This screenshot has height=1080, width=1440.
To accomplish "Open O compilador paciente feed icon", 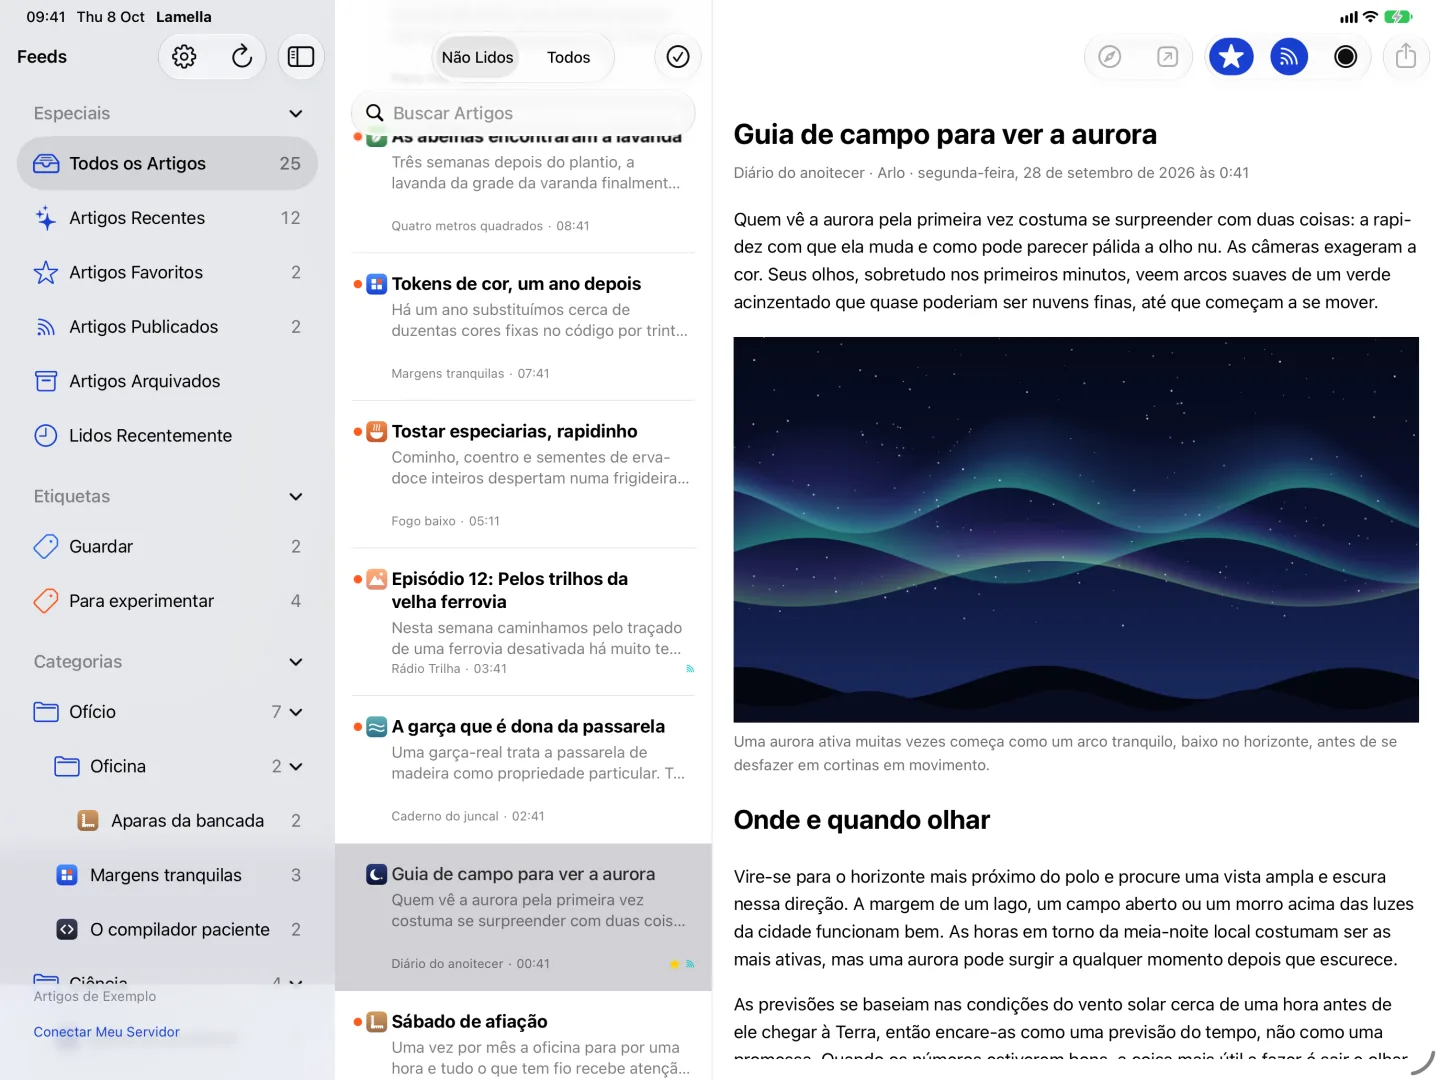I will point(67,929).
